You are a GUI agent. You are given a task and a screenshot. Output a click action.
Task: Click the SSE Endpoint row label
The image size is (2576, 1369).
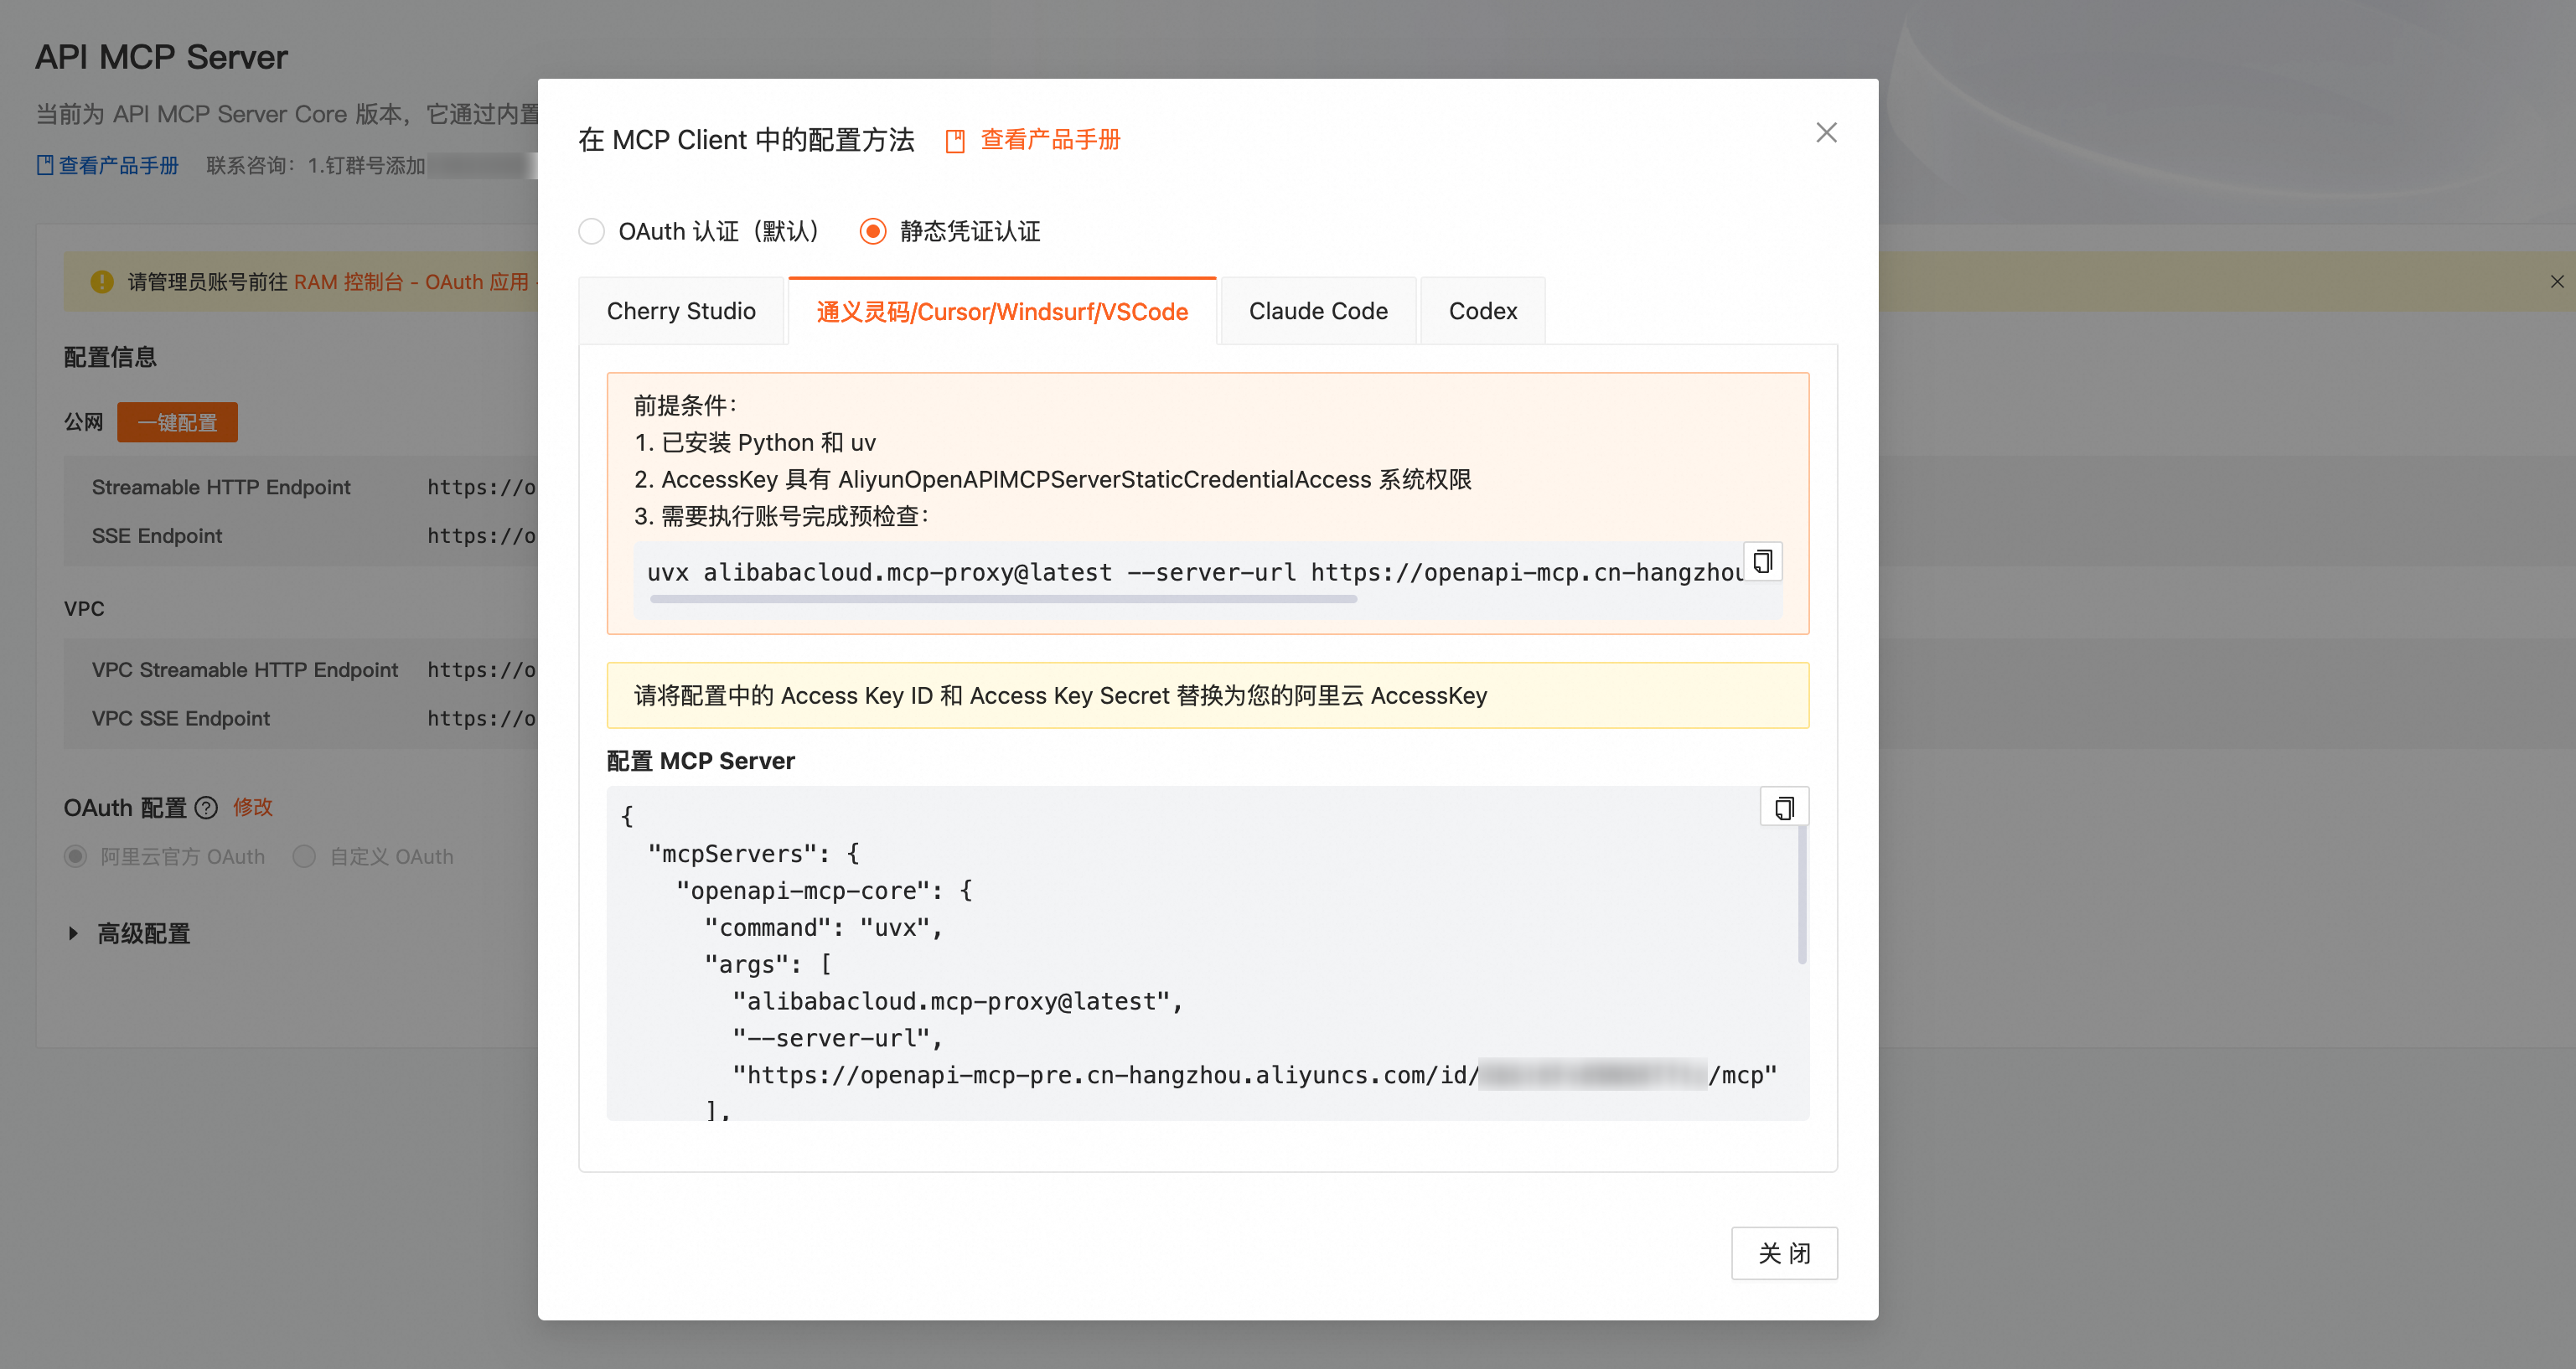[157, 536]
